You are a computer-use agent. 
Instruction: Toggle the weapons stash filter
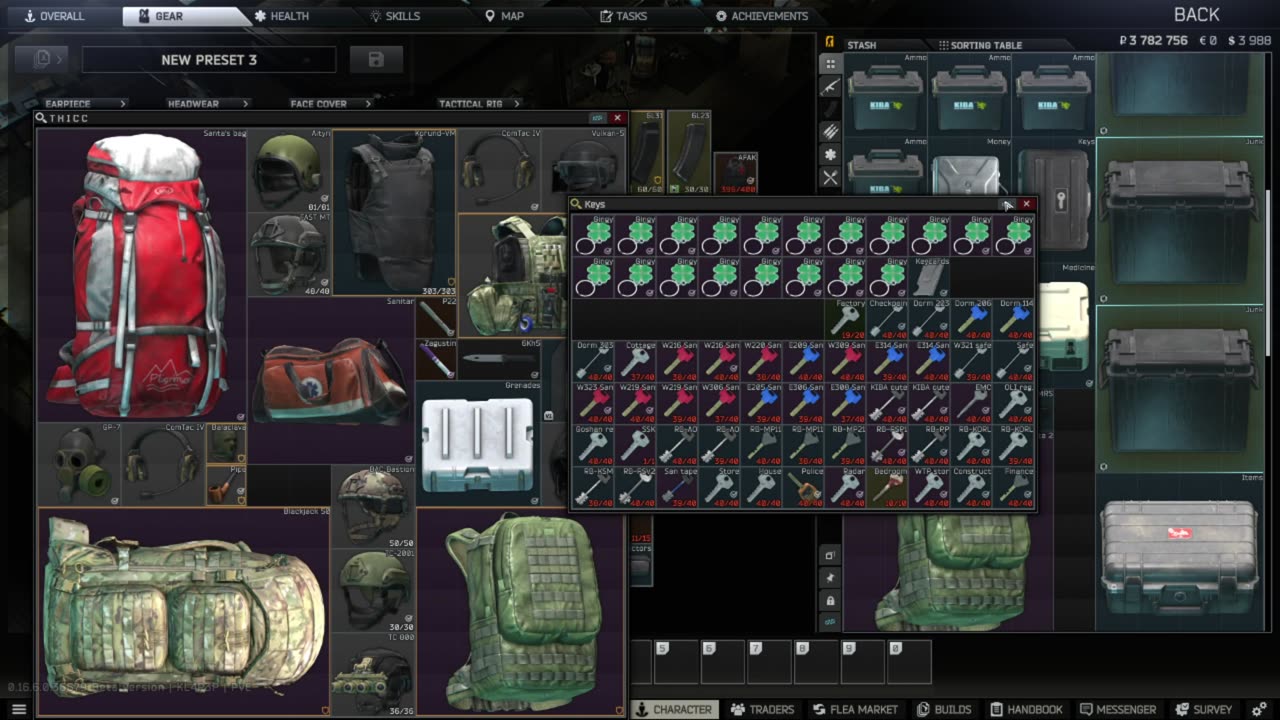coord(830,87)
